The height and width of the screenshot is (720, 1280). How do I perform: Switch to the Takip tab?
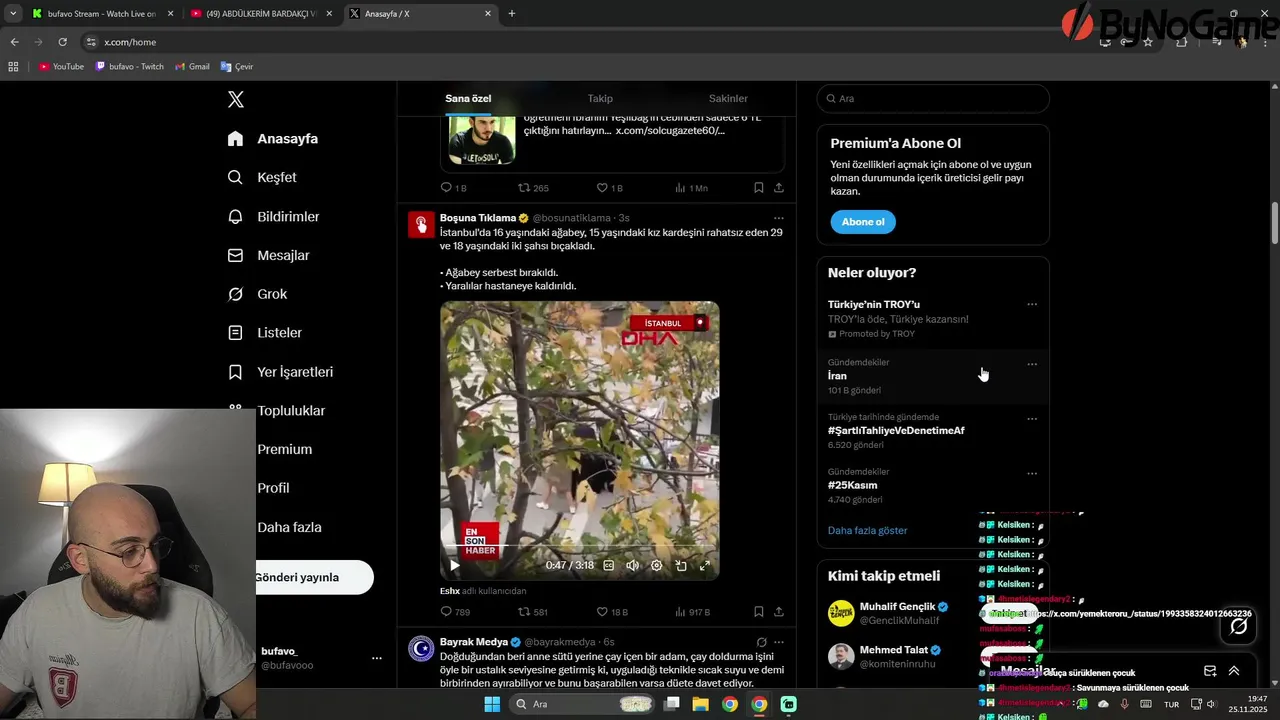[600, 98]
